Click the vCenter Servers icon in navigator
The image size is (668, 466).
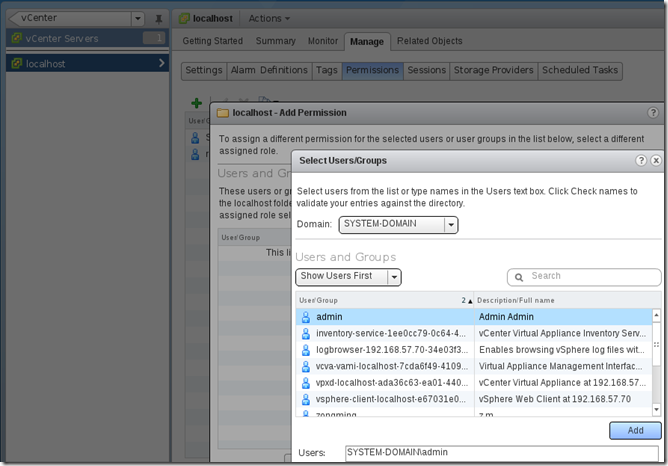click(x=16, y=38)
